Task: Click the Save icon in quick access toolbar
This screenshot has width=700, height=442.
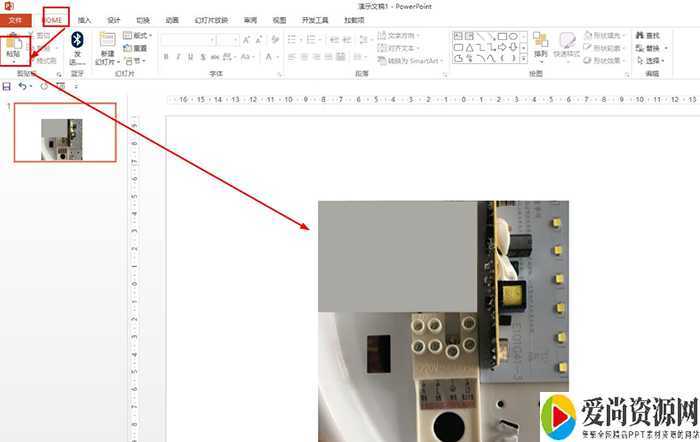Action: 7,87
